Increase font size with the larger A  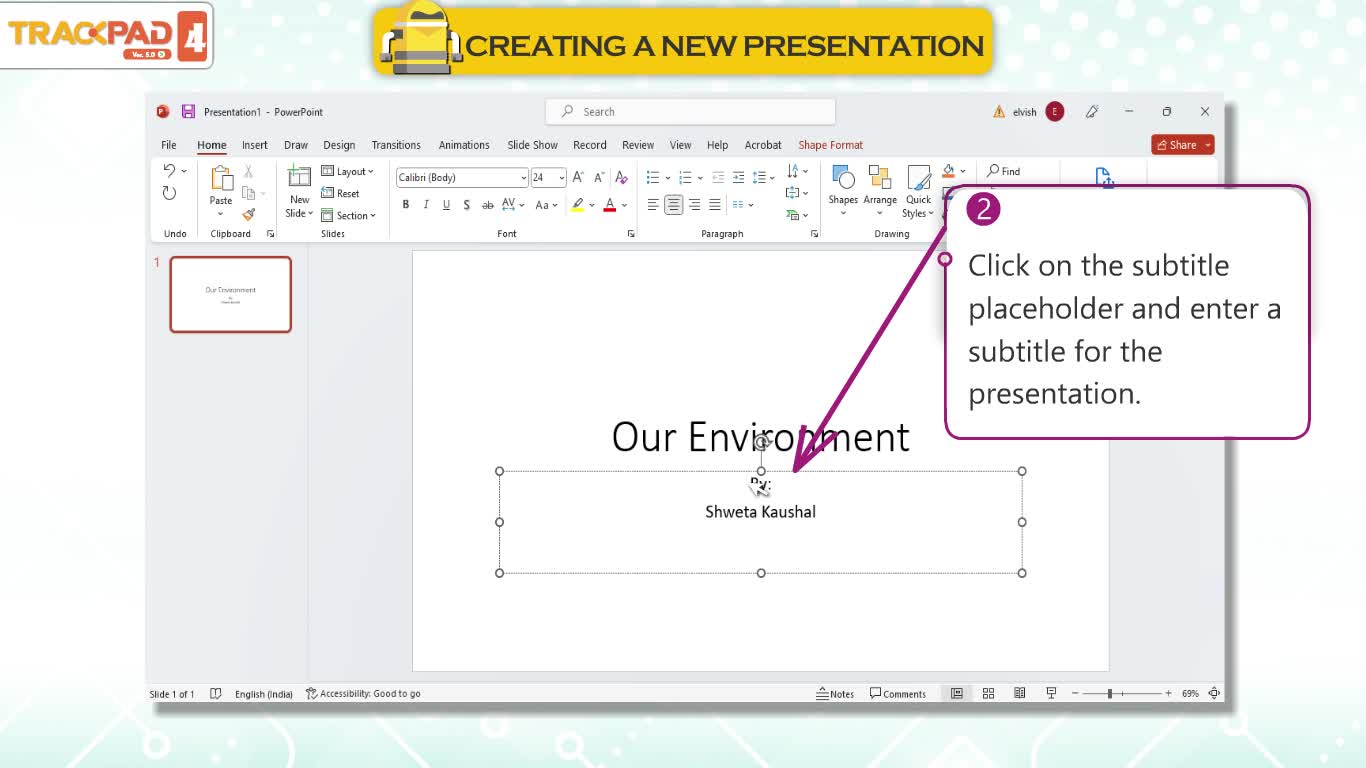click(578, 177)
